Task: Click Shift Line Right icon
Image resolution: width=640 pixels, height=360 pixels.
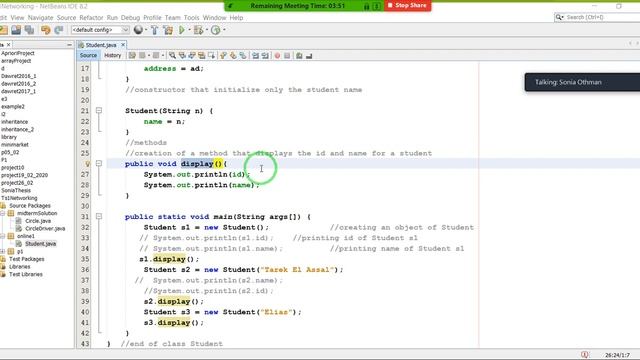Action: (x=265, y=56)
